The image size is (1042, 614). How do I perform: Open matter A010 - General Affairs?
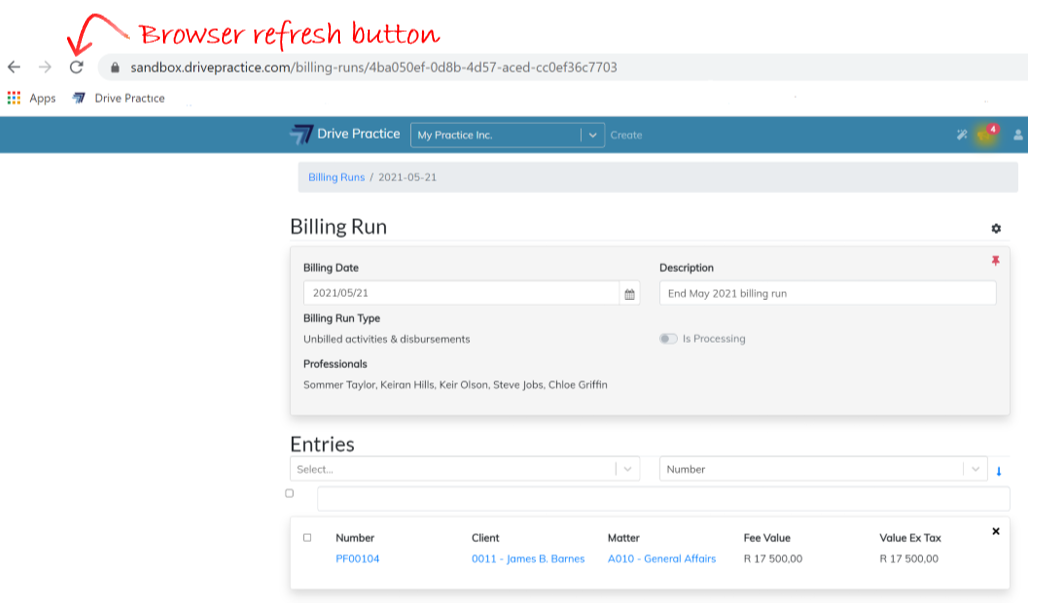click(661, 559)
